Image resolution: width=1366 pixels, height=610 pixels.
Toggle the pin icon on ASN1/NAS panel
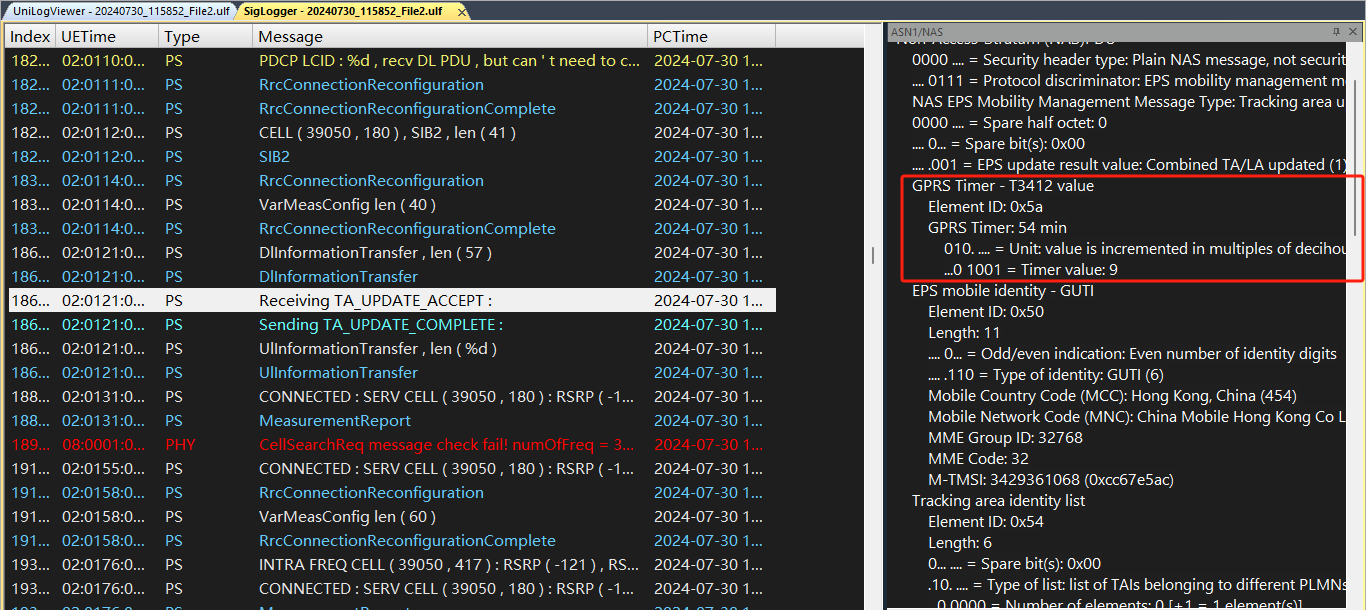coord(1335,31)
